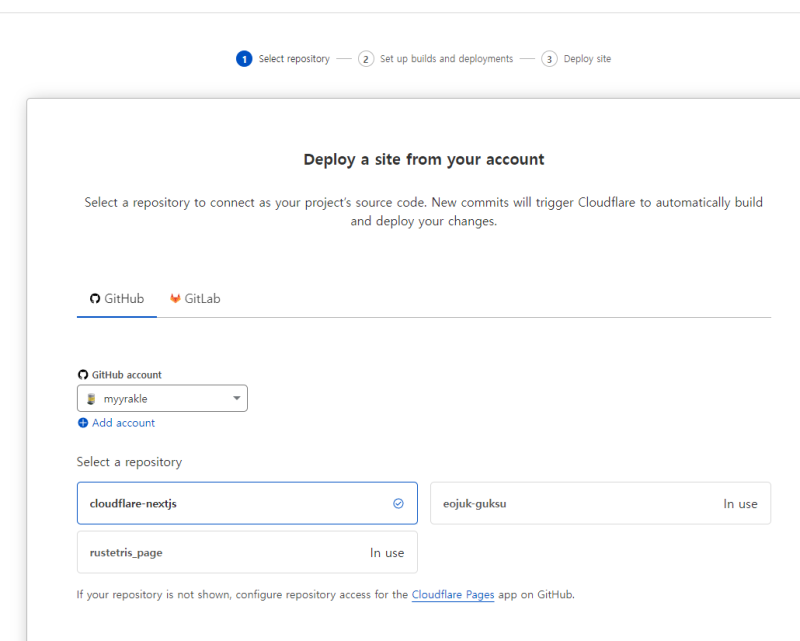Click the plus icon beside Add account
The image size is (800, 641).
click(x=83, y=423)
